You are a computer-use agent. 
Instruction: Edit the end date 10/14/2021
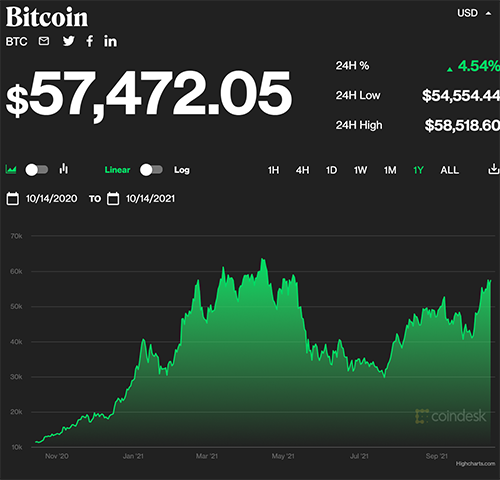[150, 199]
